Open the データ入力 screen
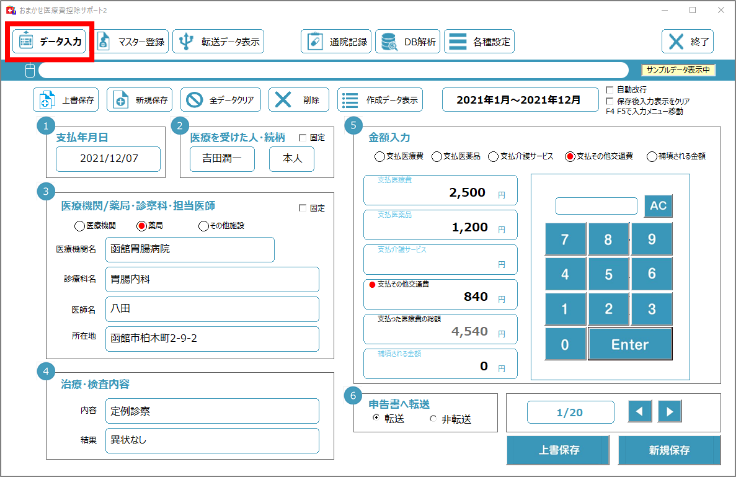Viewport: 736px width, 477px height. point(51,42)
